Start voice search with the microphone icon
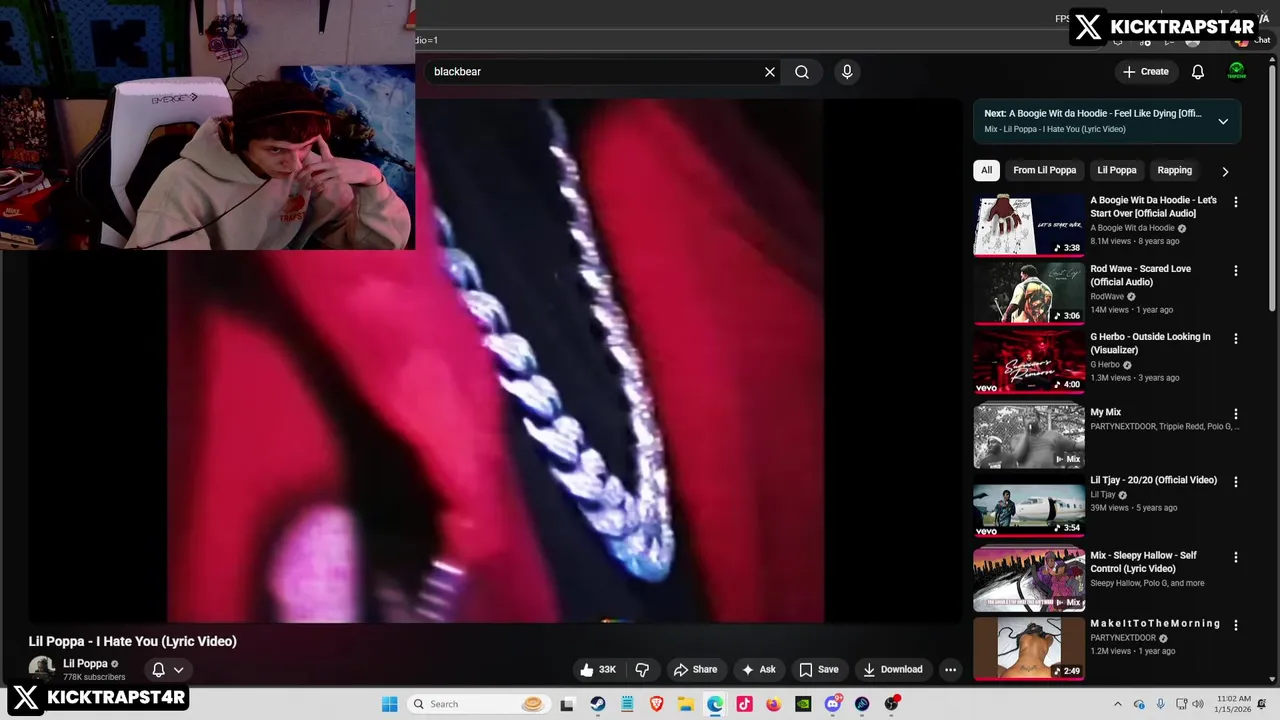The height and width of the screenshot is (720, 1280). tap(847, 72)
